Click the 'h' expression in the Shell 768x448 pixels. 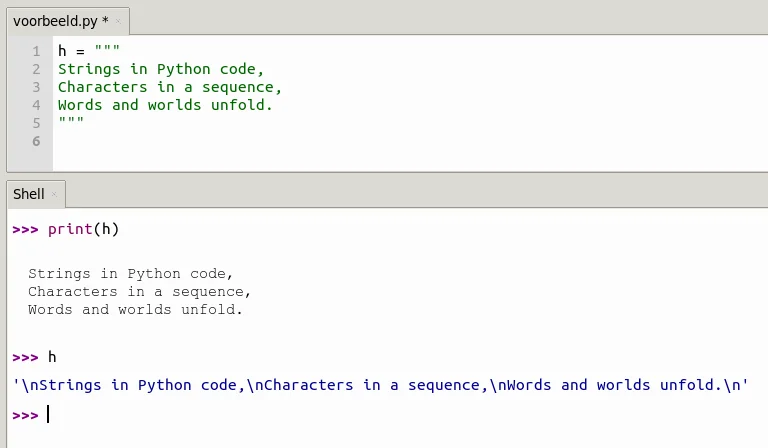tap(52, 357)
